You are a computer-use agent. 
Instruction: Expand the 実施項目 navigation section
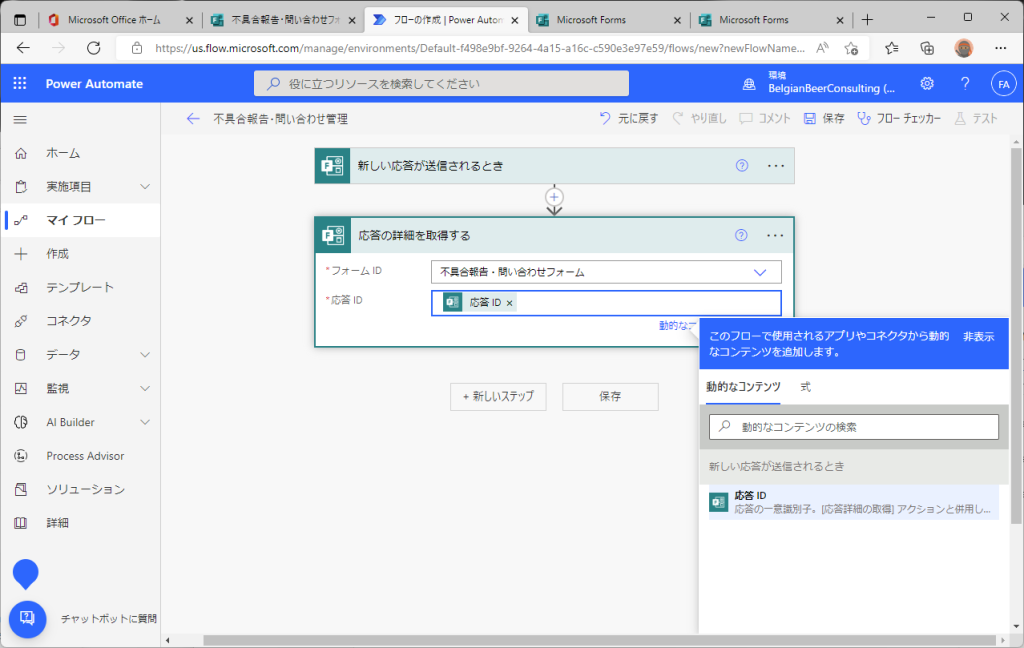[x=145, y=187]
